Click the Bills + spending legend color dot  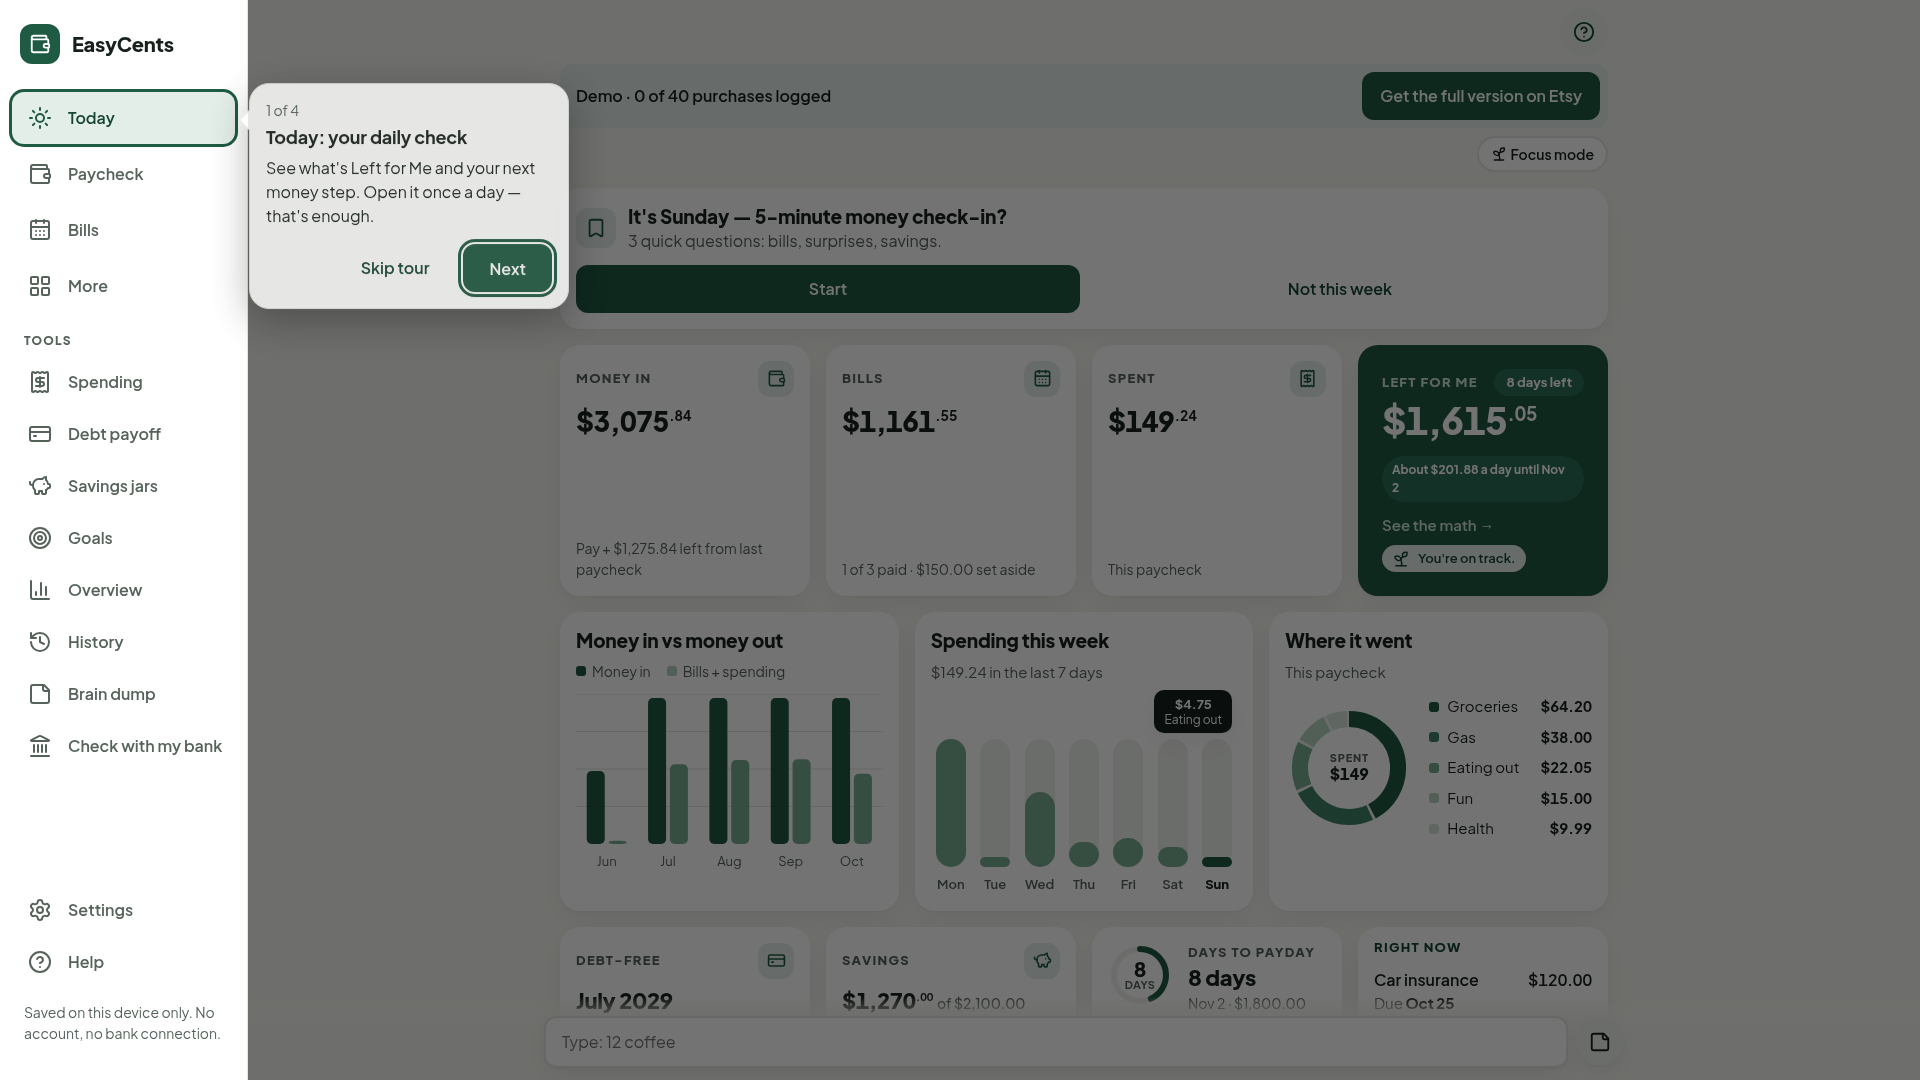click(672, 671)
